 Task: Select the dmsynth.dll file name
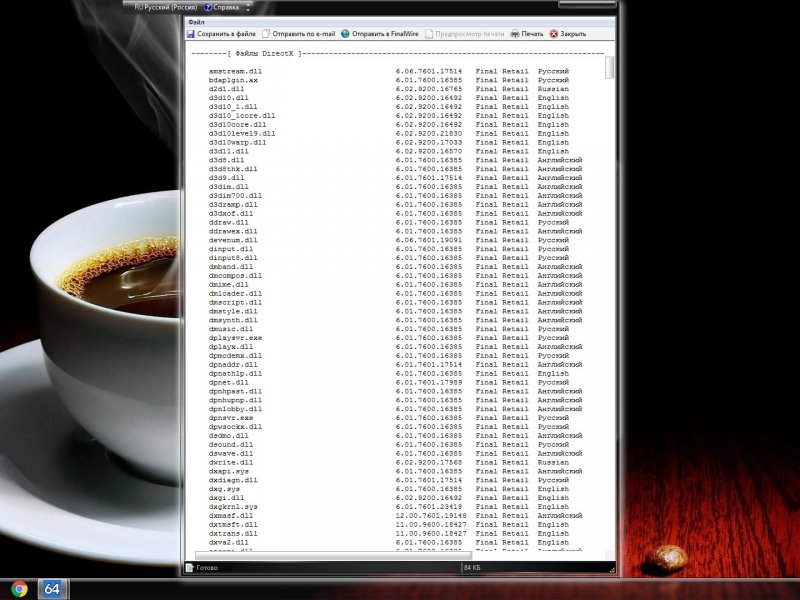(x=233, y=320)
